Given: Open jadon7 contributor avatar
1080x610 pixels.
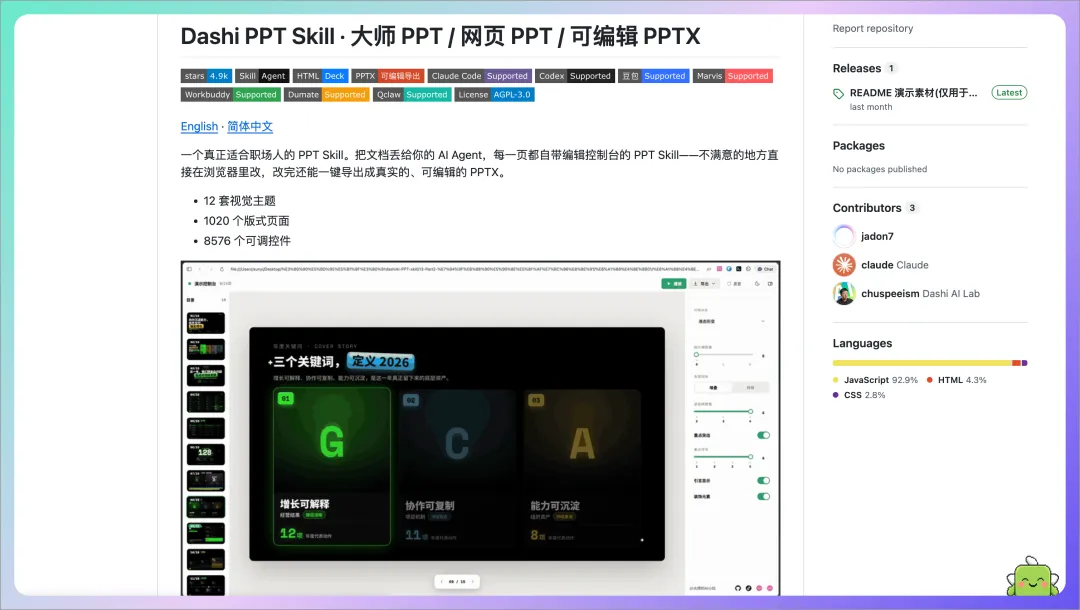Looking at the screenshot, I should pyautogui.click(x=844, y=236).
